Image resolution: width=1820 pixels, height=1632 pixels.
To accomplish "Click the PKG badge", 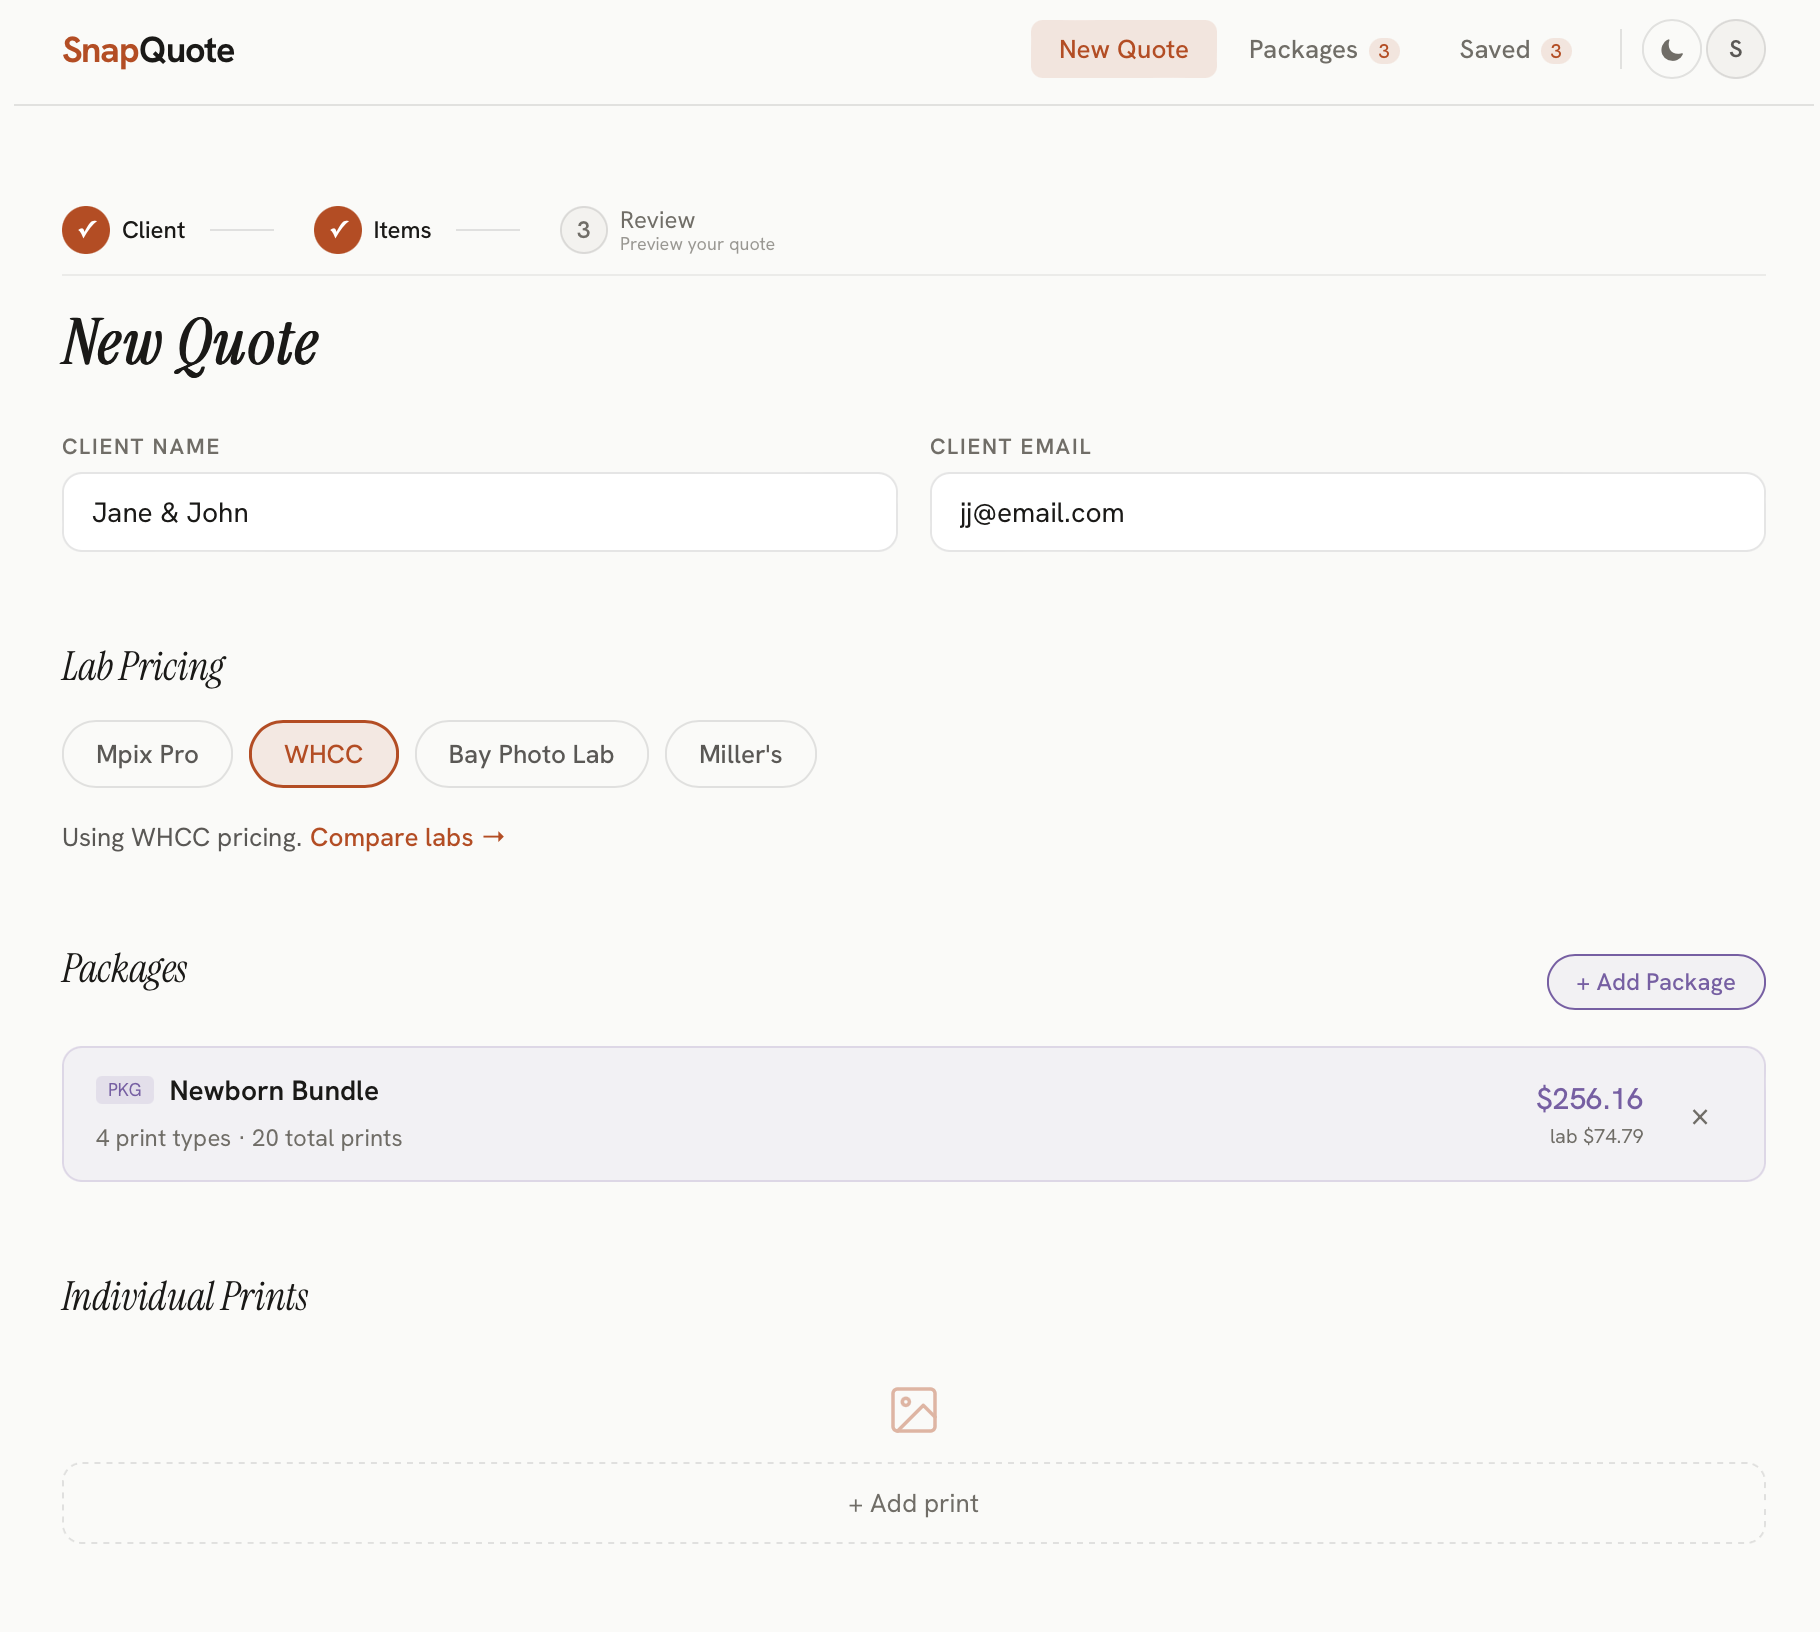I will point(125,1090).
